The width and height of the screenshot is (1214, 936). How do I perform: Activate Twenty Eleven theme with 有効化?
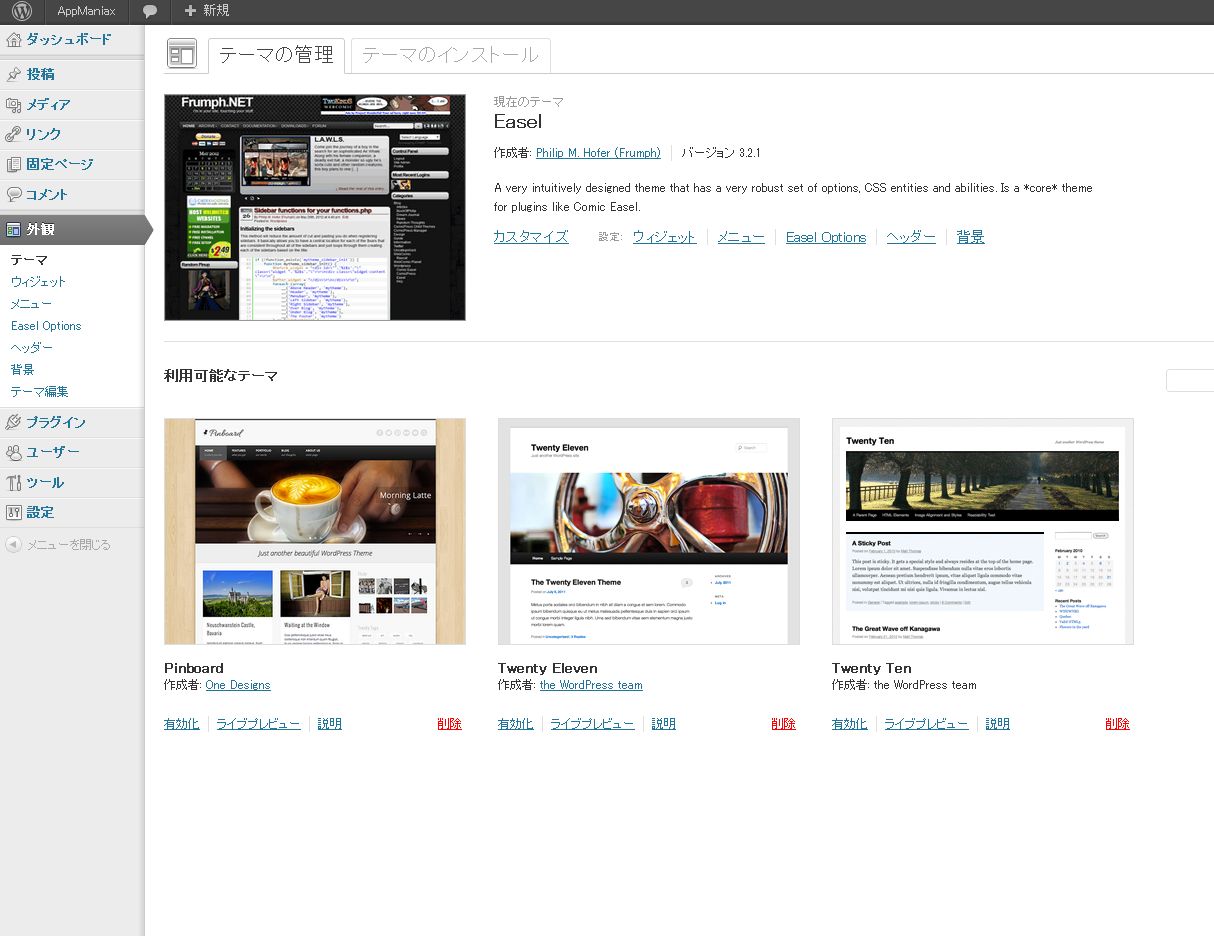tap(515, 724)
